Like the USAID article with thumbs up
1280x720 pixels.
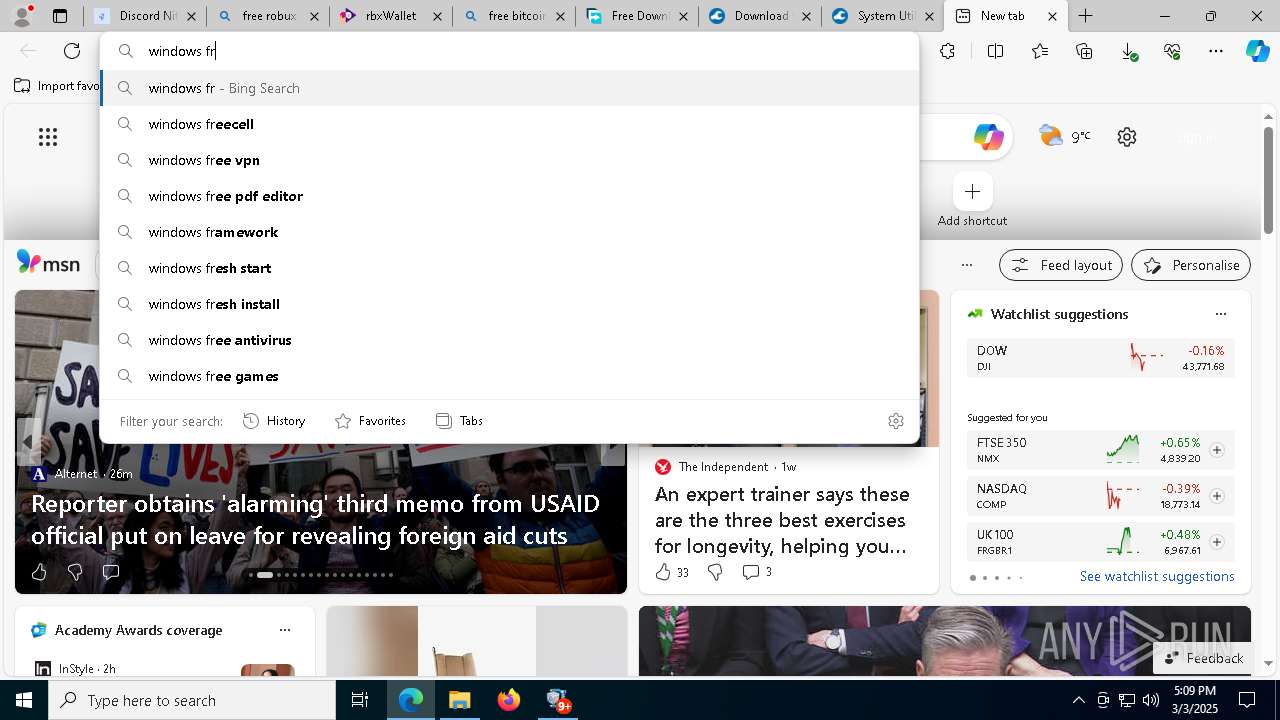[39, 572]
